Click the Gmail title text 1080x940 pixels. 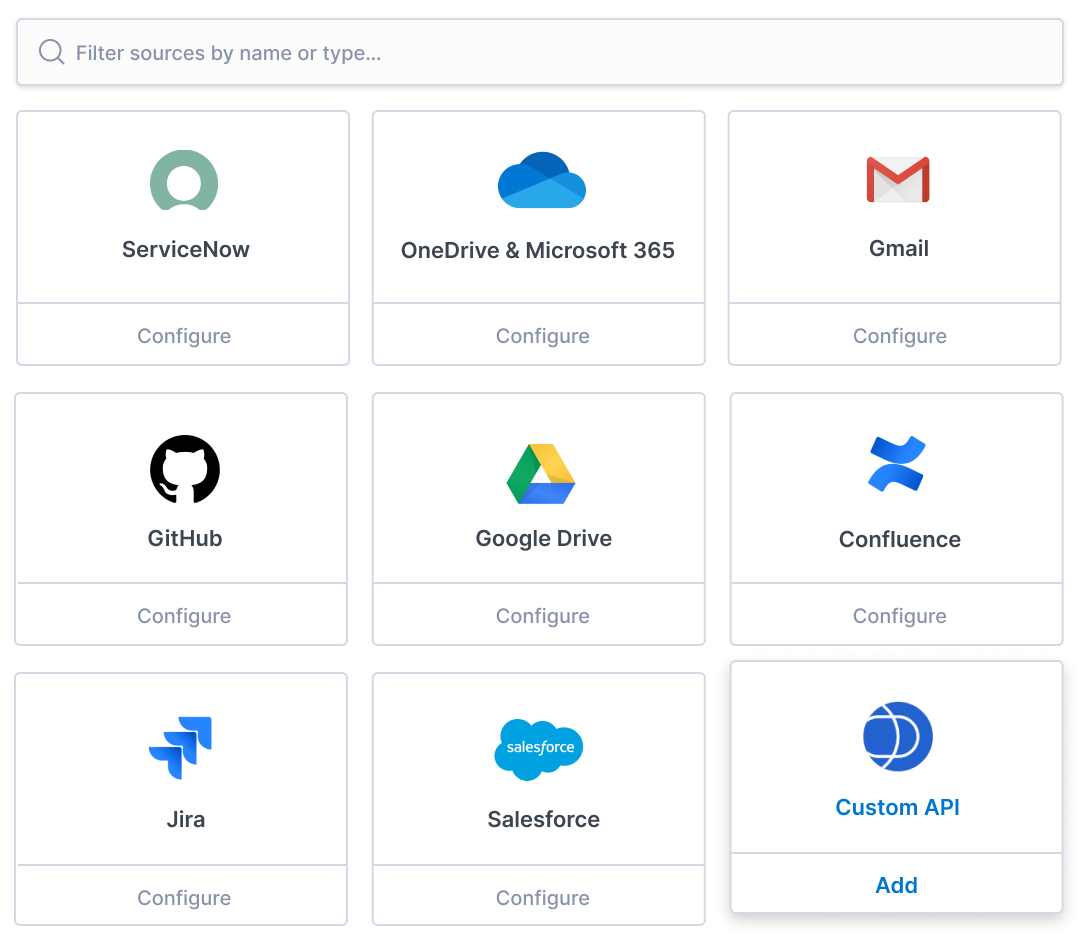coord(898,248)
